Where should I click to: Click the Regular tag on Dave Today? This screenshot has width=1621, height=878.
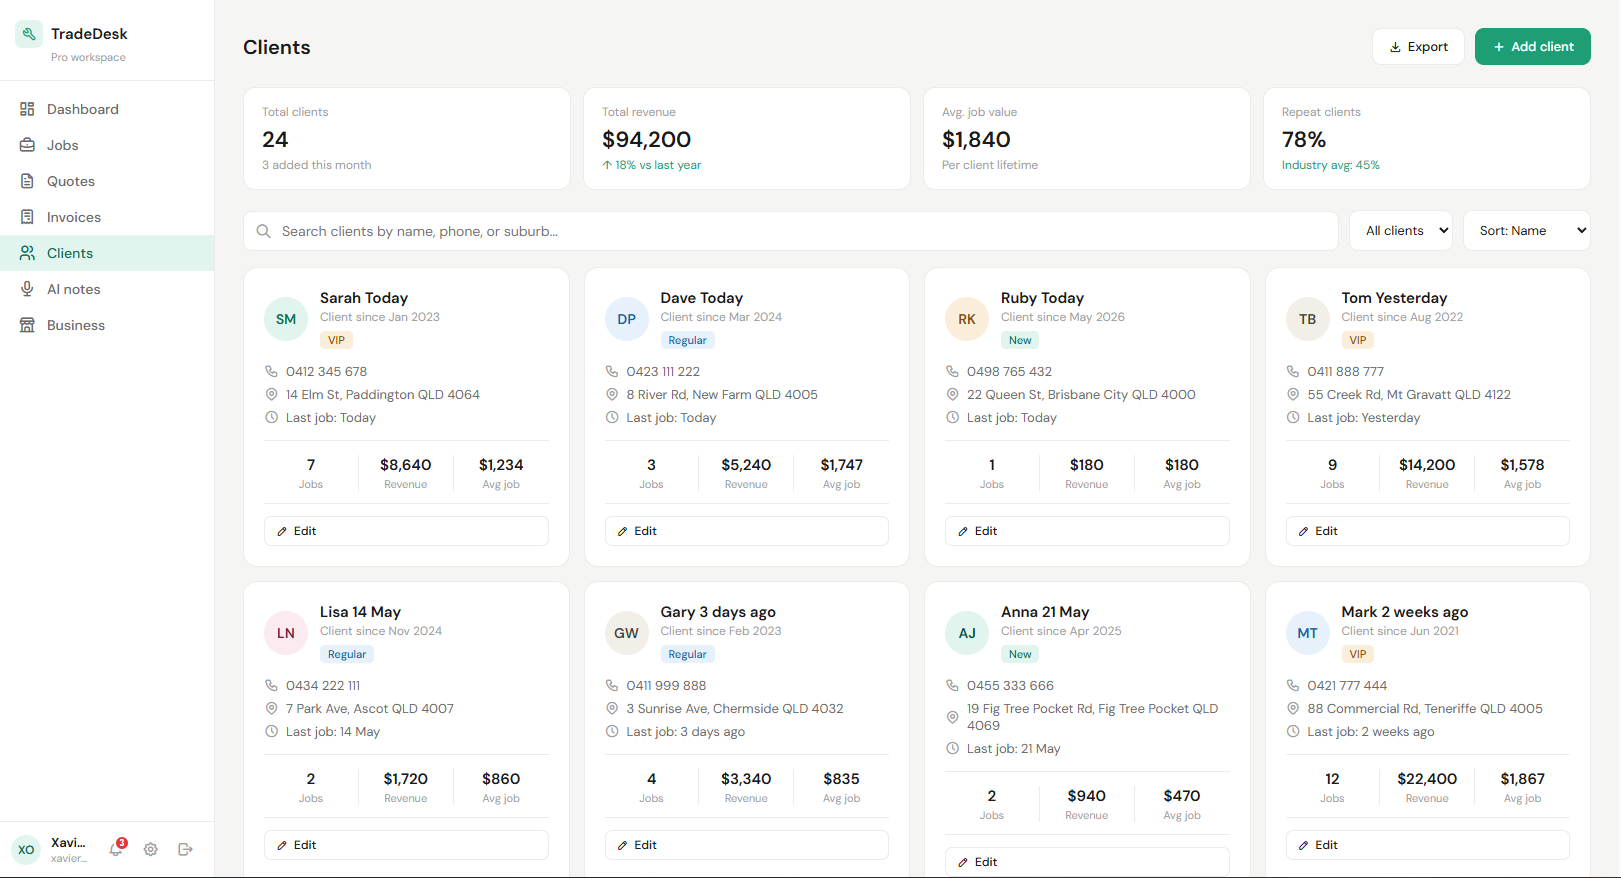[x=687, y=340]
